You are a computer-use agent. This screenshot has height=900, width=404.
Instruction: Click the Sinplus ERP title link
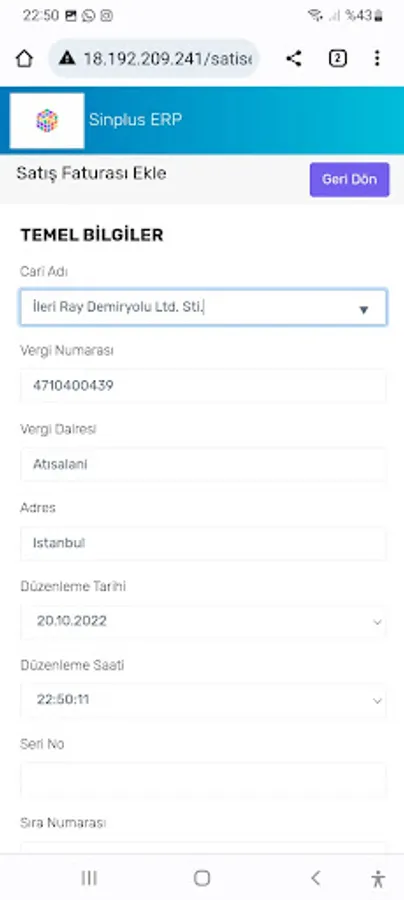(135, 119)
